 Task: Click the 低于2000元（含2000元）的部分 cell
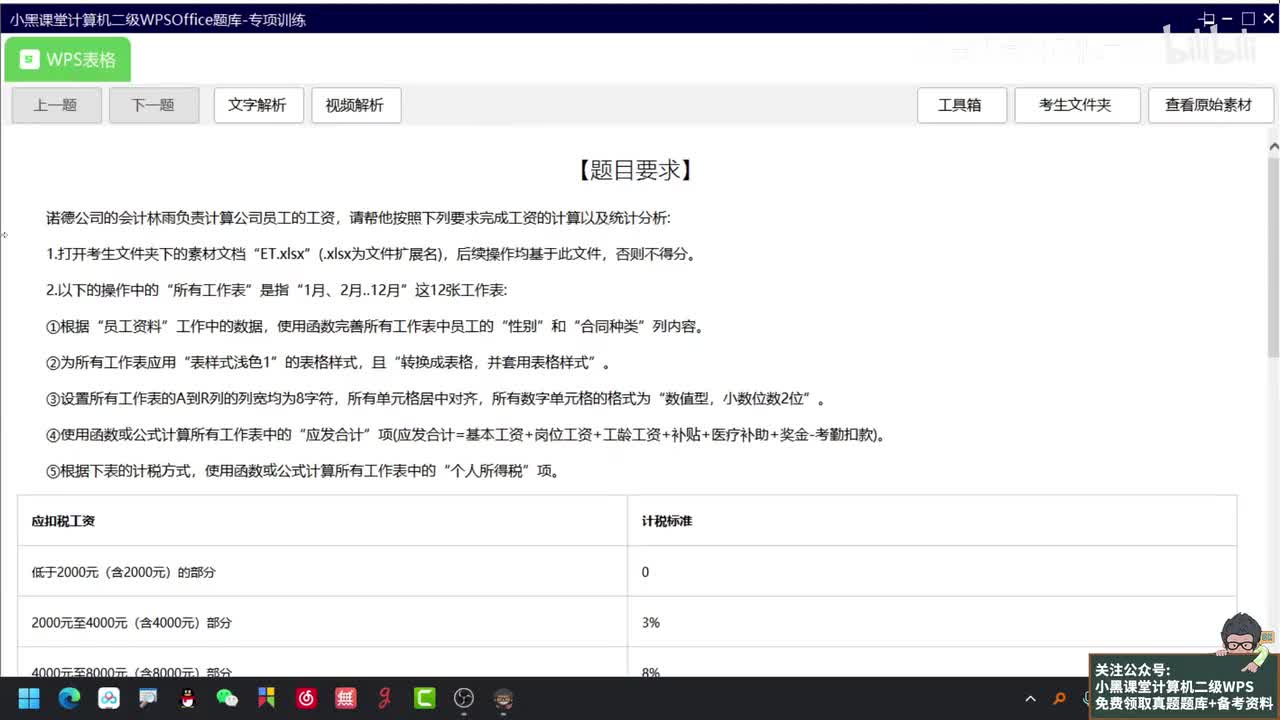(x=322, y=572)
